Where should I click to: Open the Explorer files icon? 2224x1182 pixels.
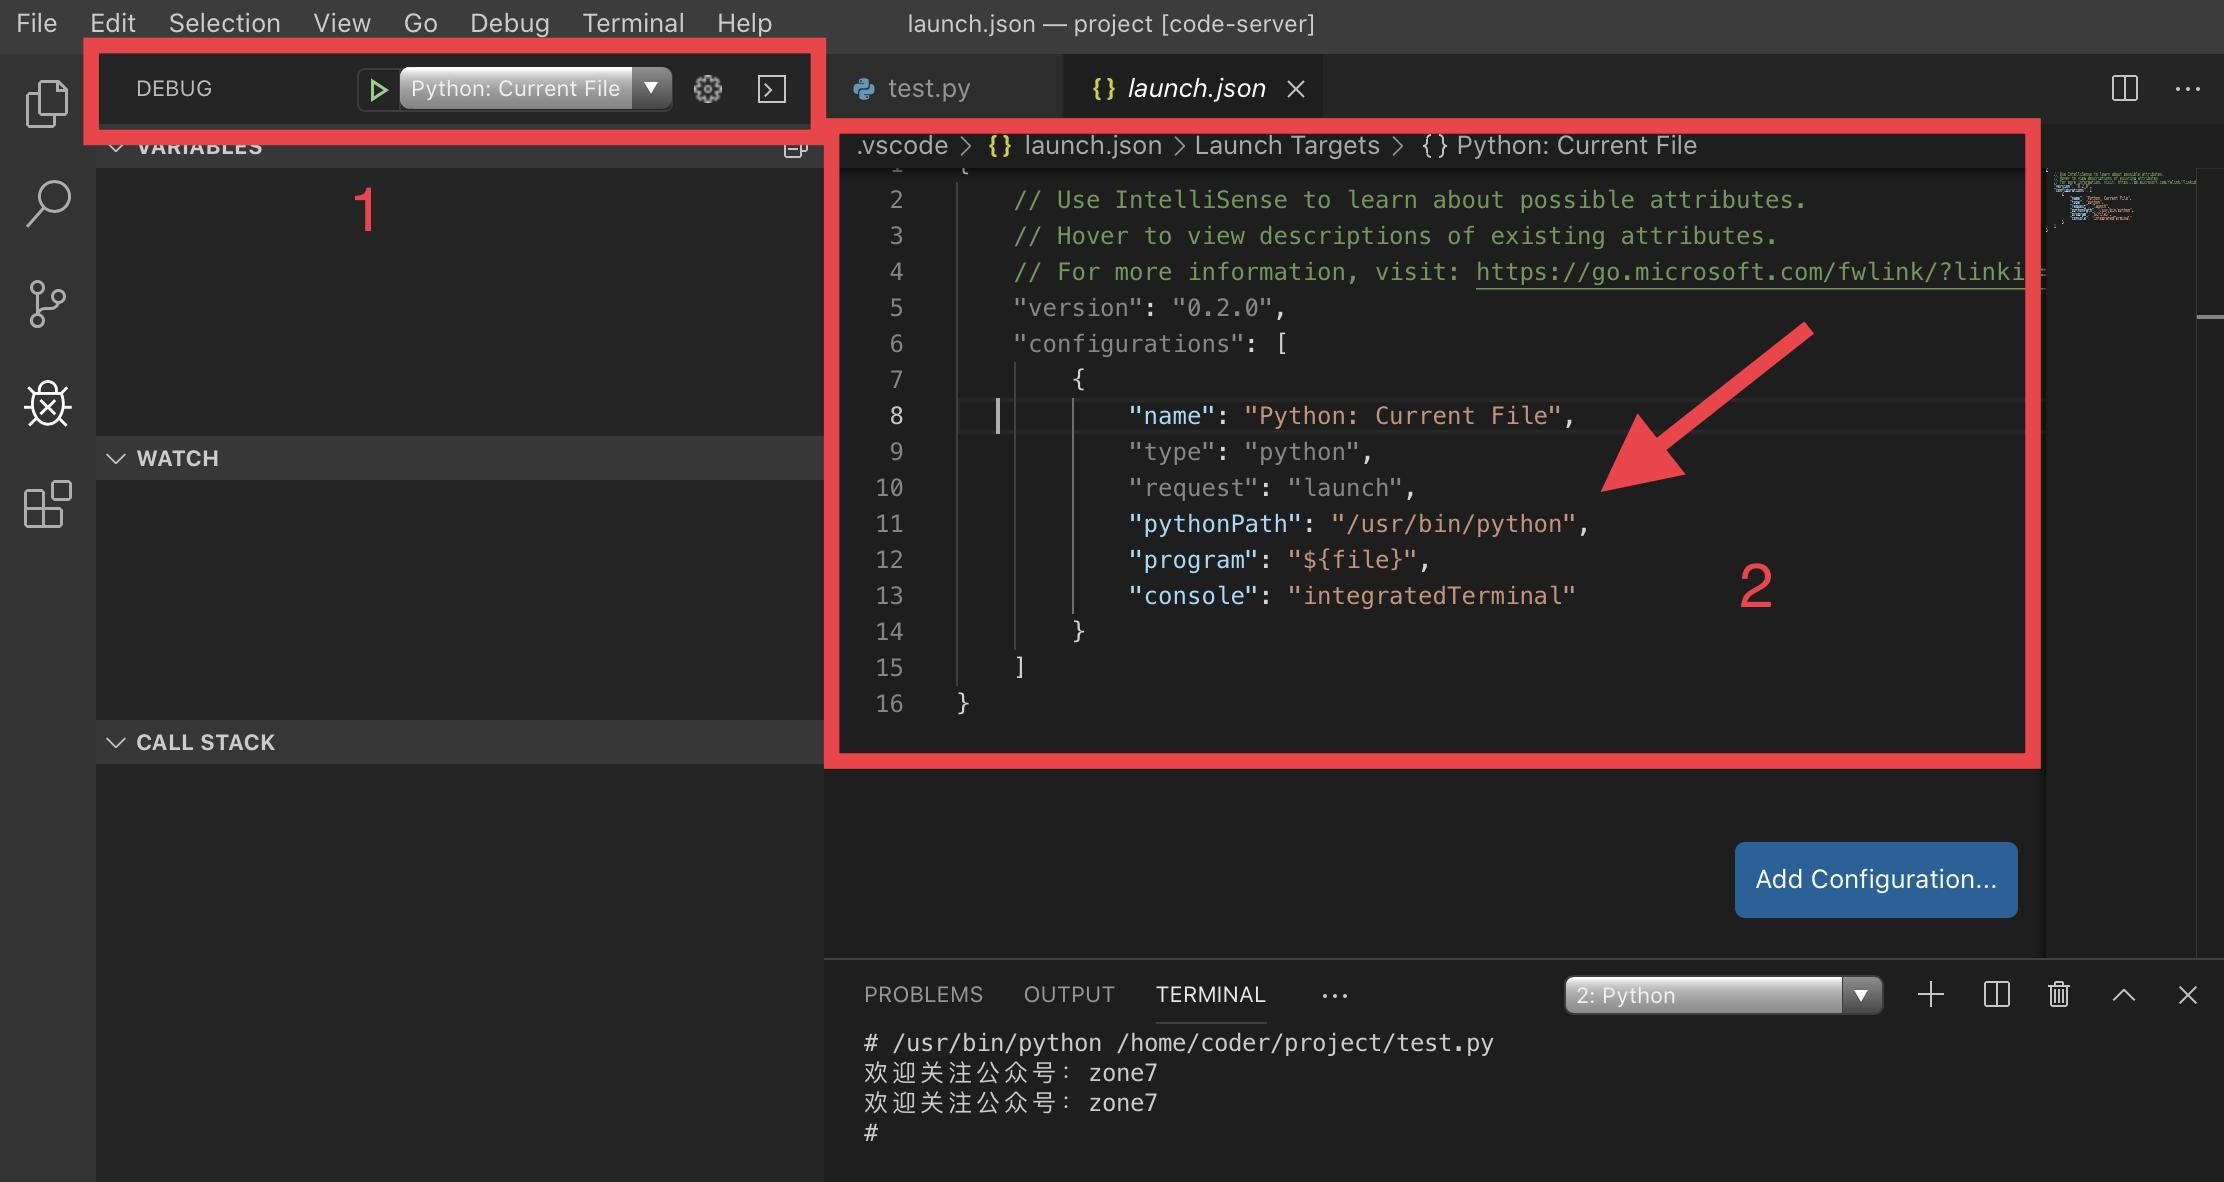click(x=47, y=103)
